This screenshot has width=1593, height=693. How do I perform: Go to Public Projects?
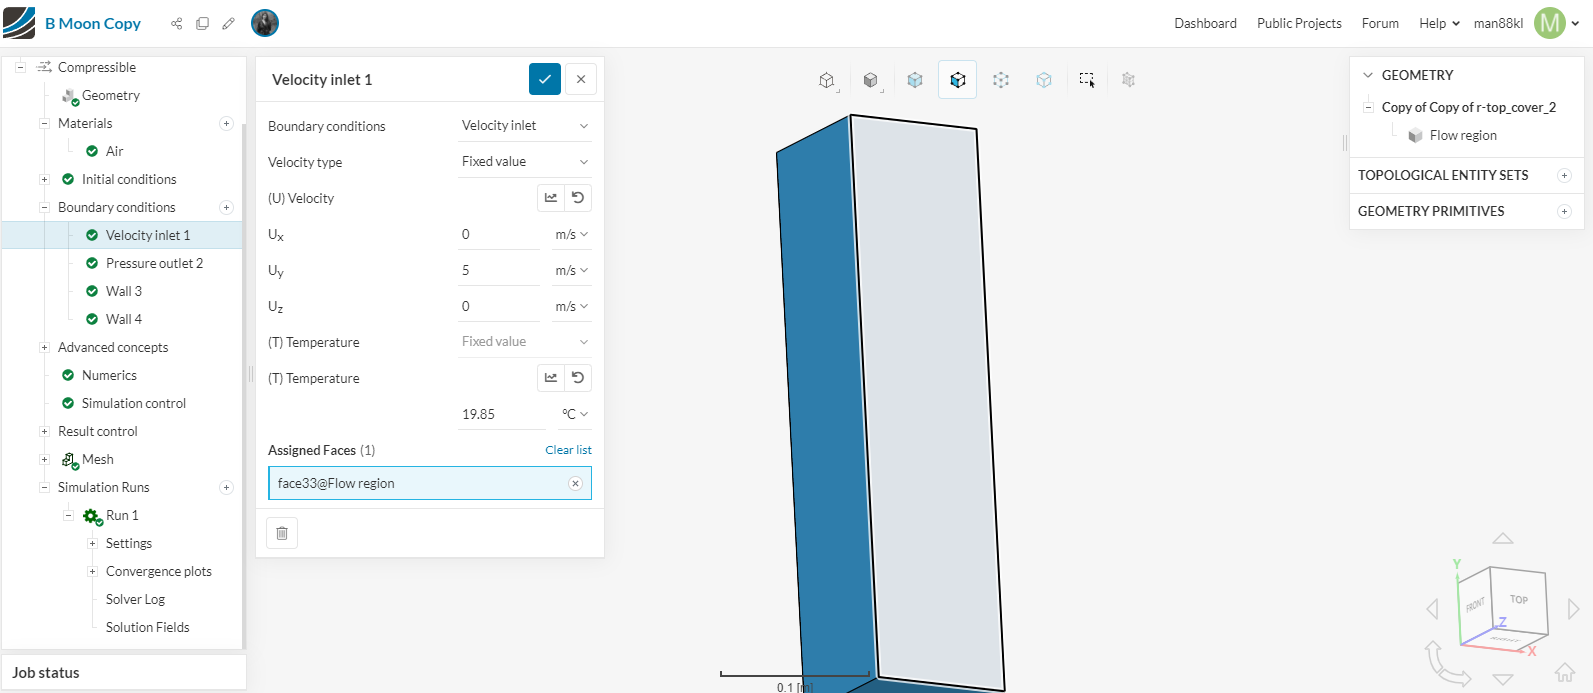tap(1299, 23)
